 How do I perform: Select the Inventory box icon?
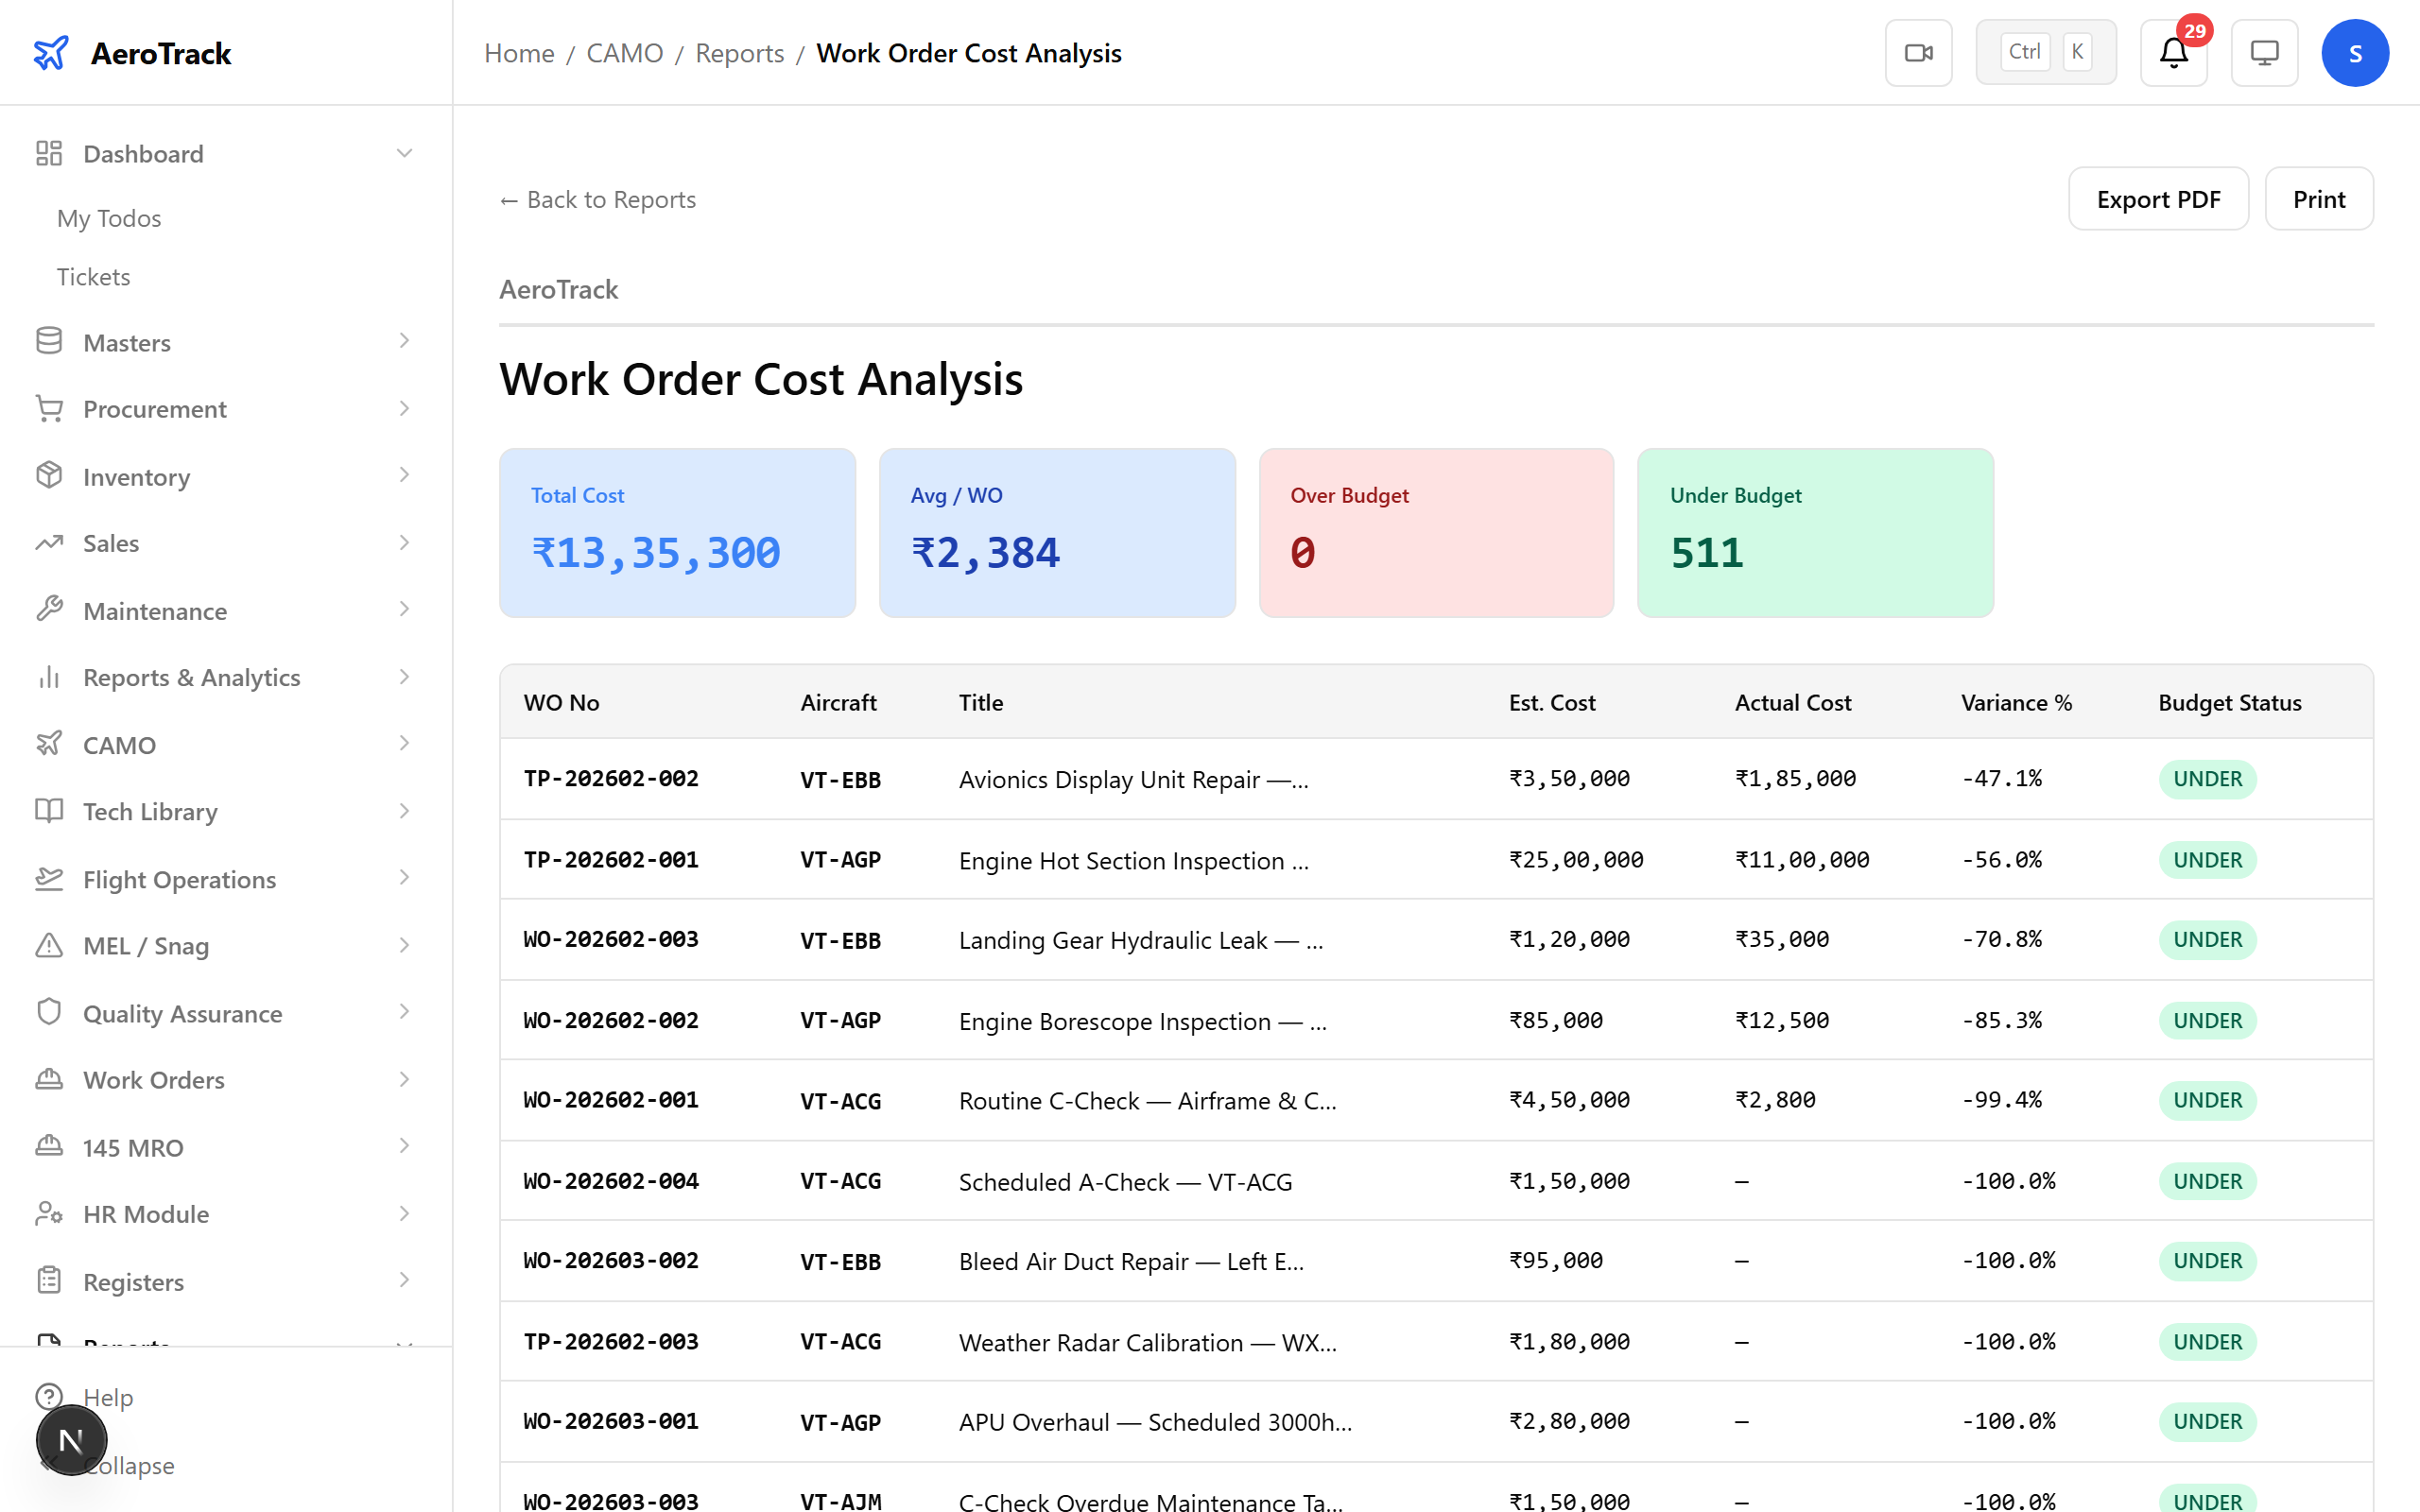click(x=49, y=476)
